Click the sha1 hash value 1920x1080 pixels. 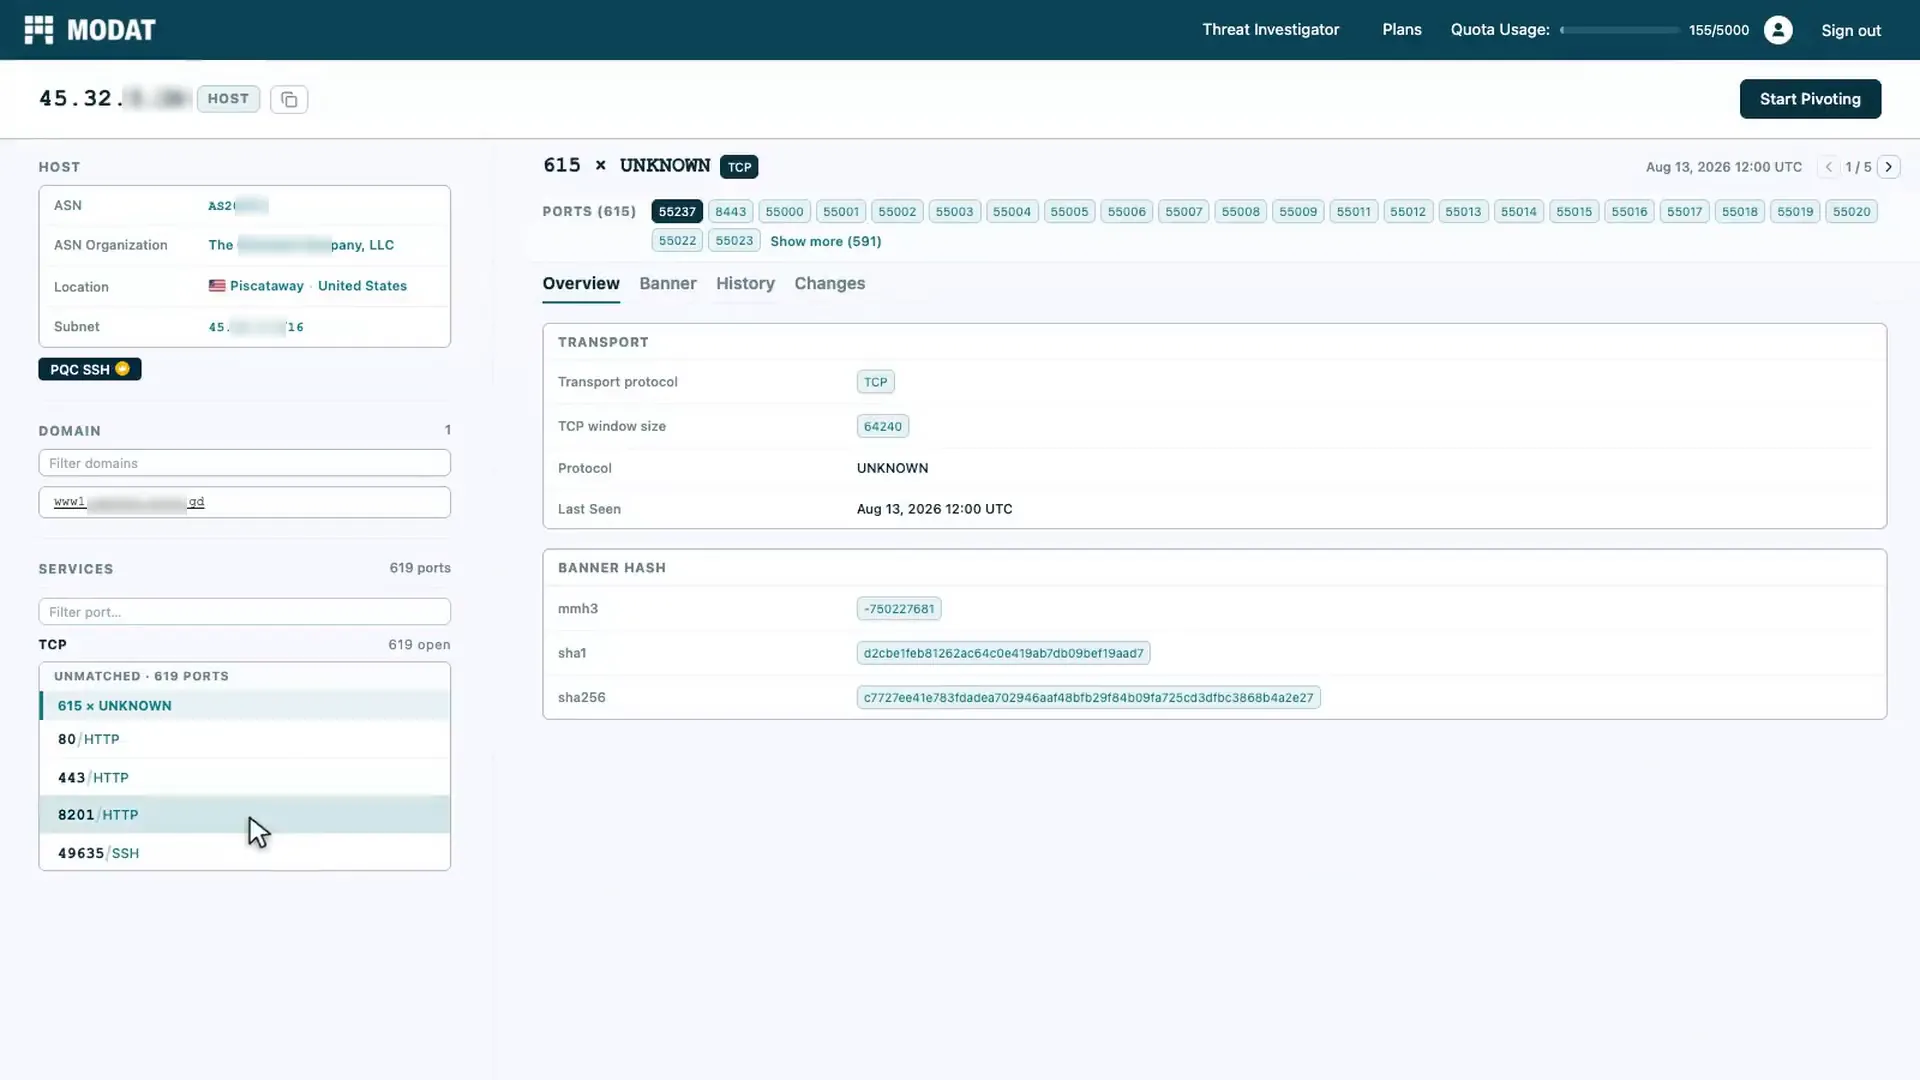1003,653
